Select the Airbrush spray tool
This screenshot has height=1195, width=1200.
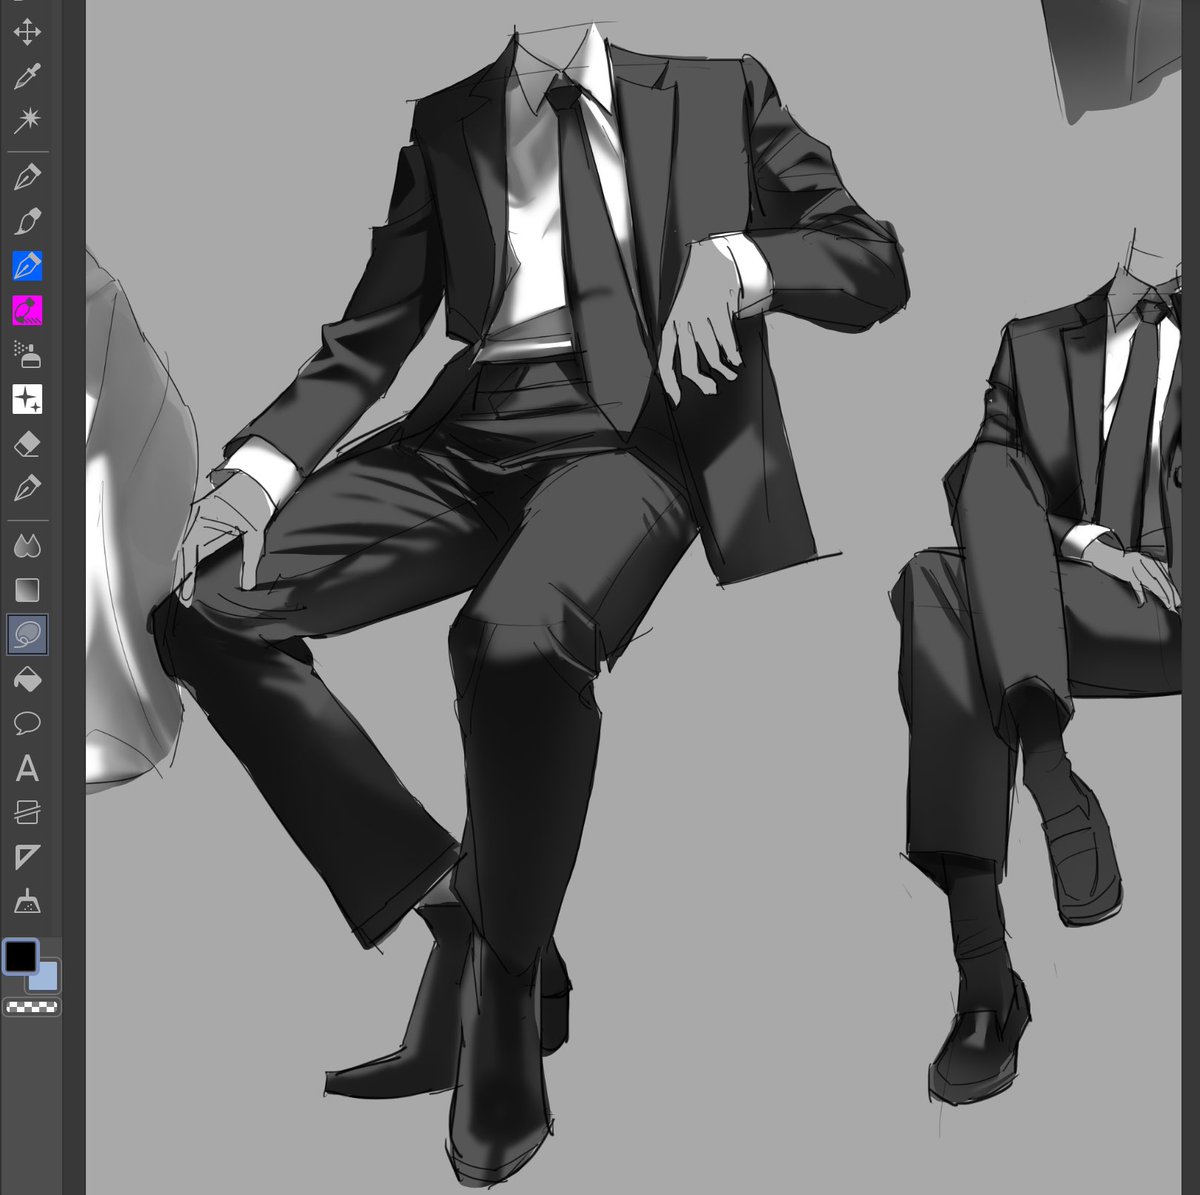click(x=27, y=355)
